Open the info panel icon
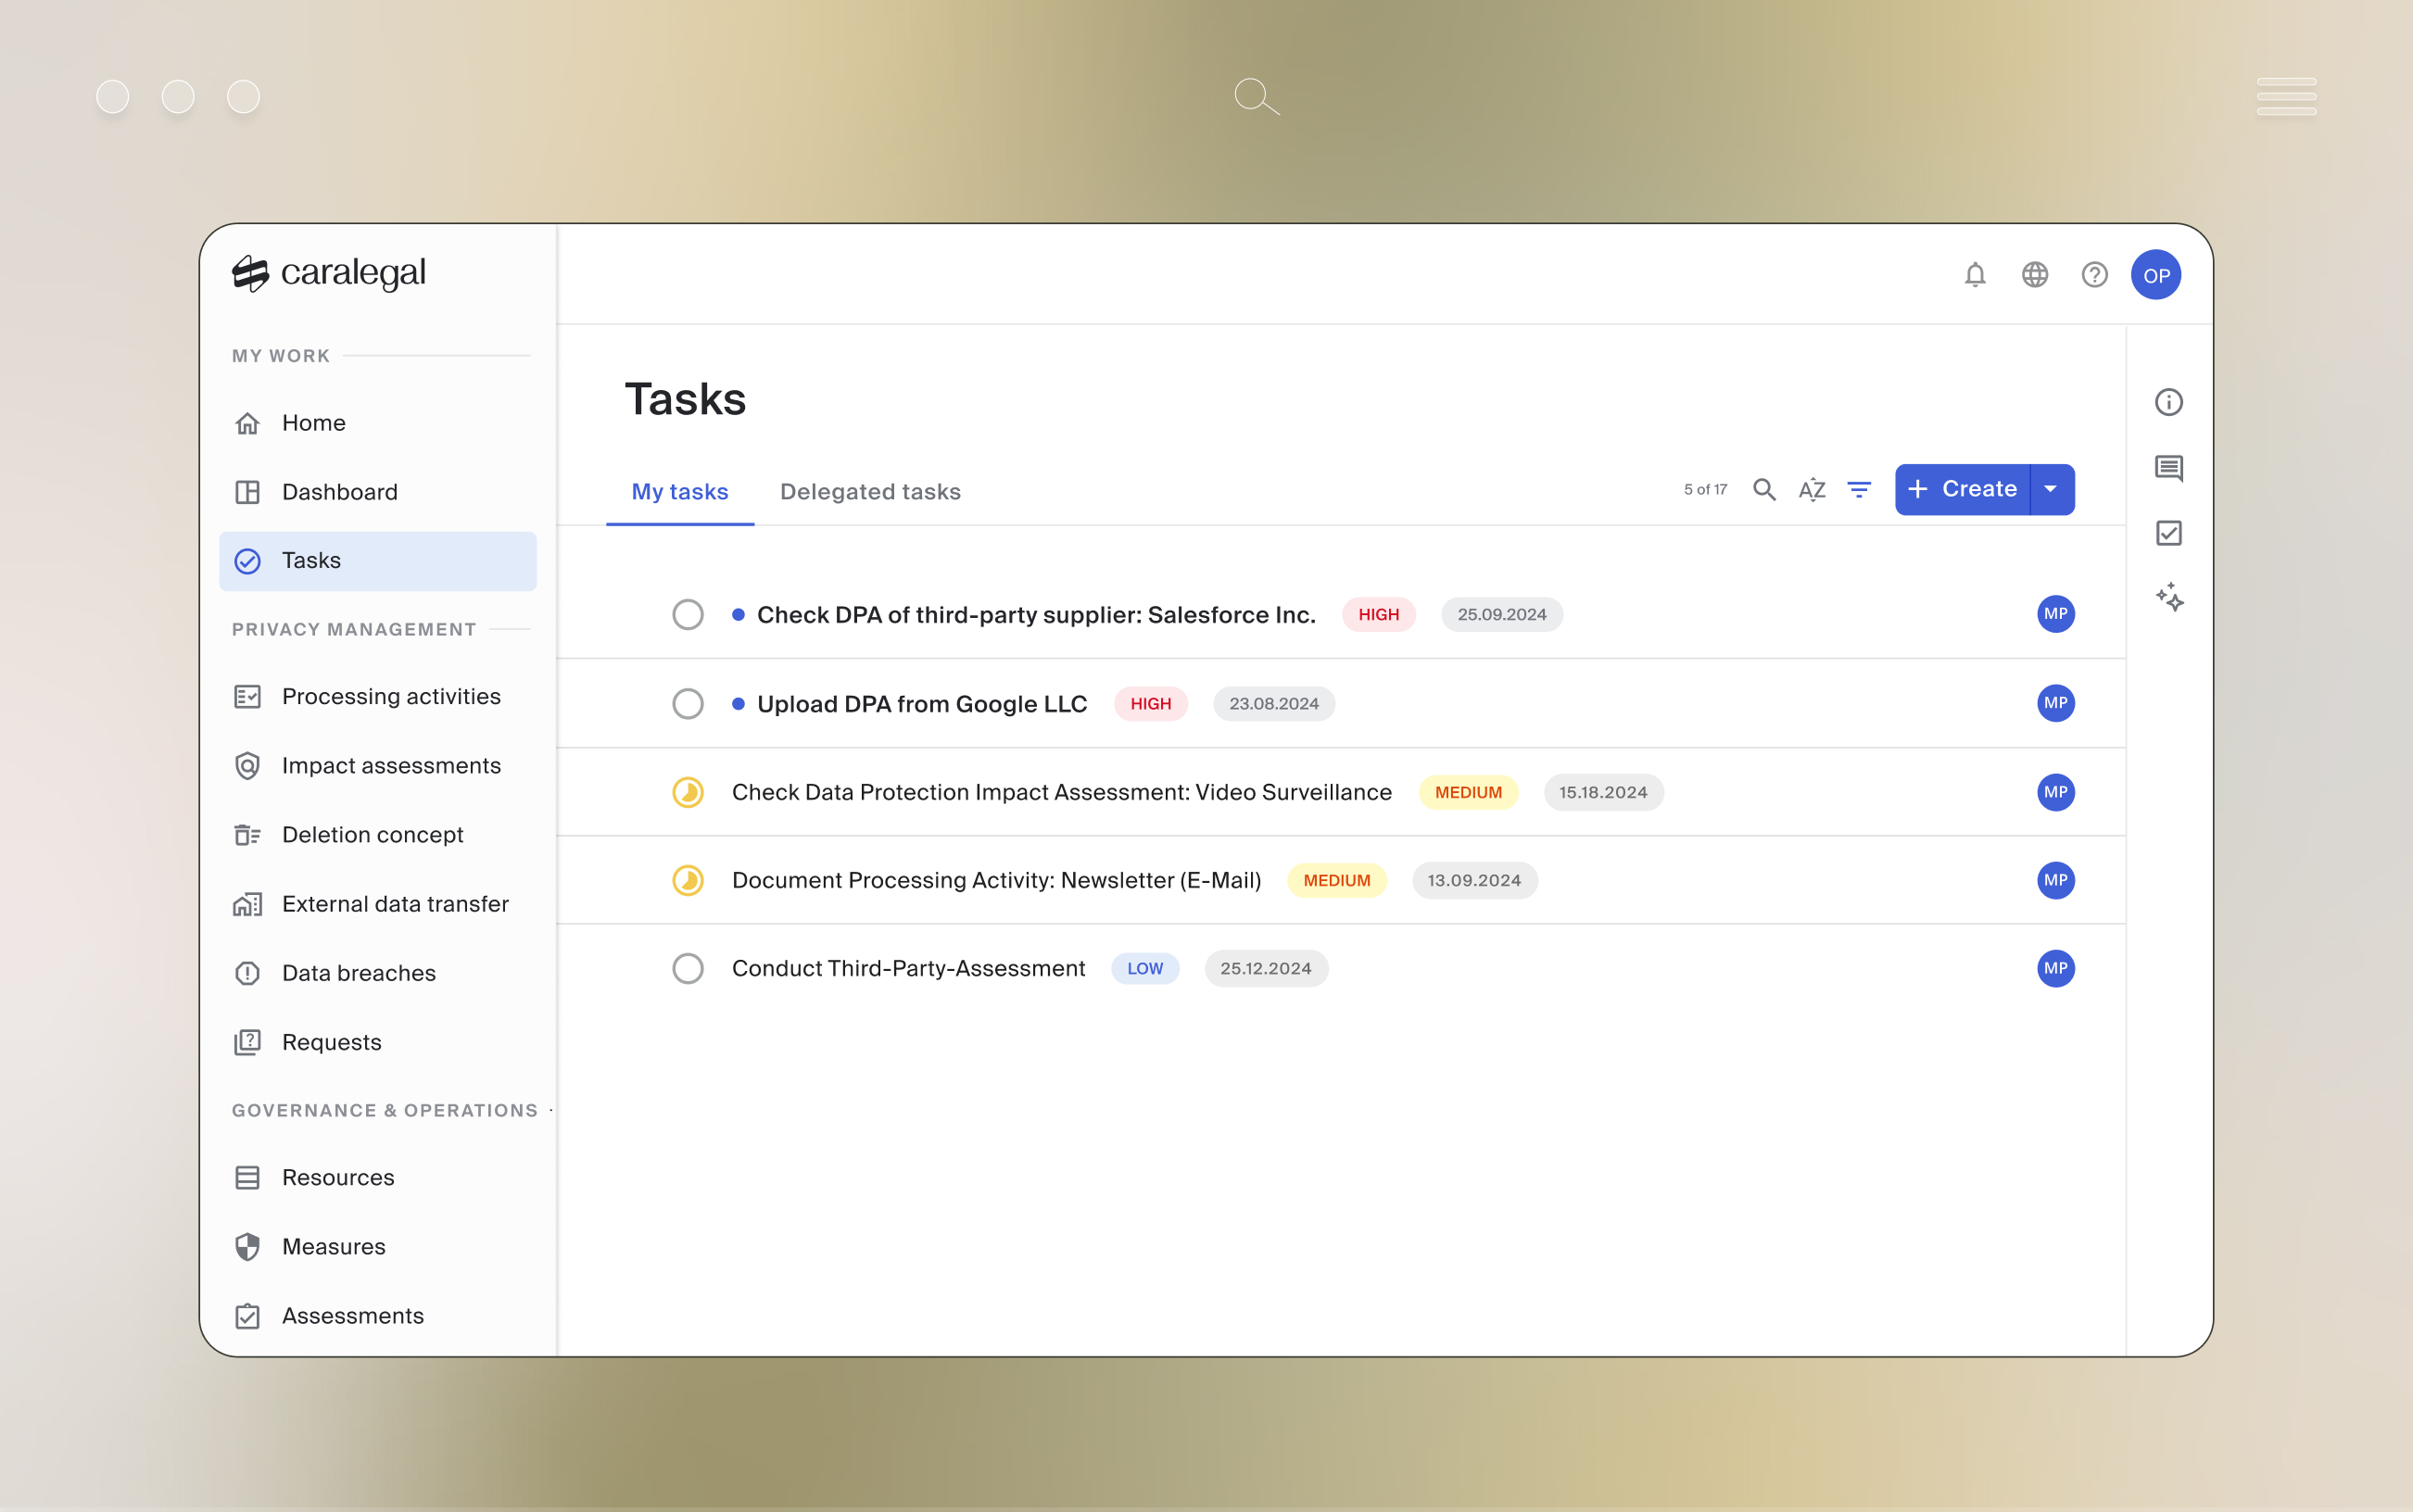The height and width of the screenshot is (1512, 2413). [x=2168, y=402]
